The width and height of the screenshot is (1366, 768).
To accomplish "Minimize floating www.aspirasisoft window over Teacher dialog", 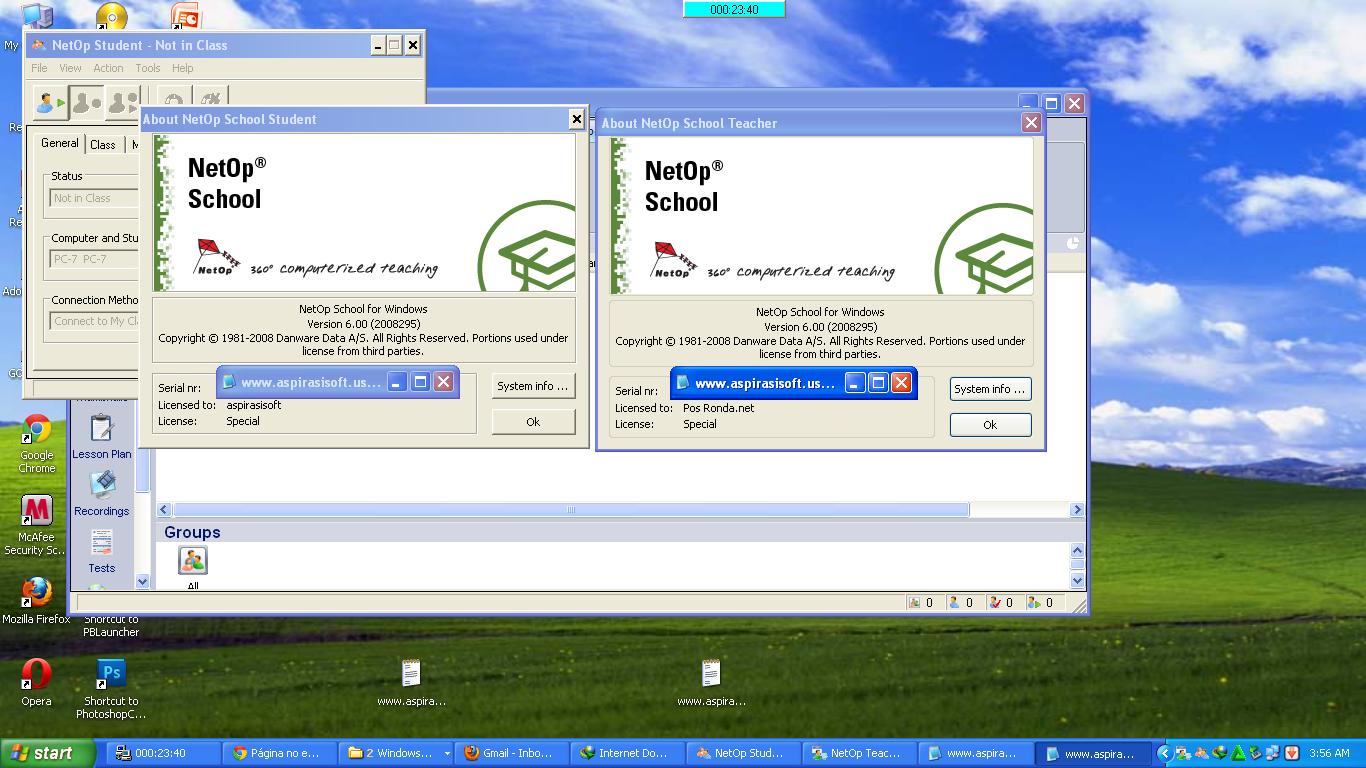I will coord(854,383).
